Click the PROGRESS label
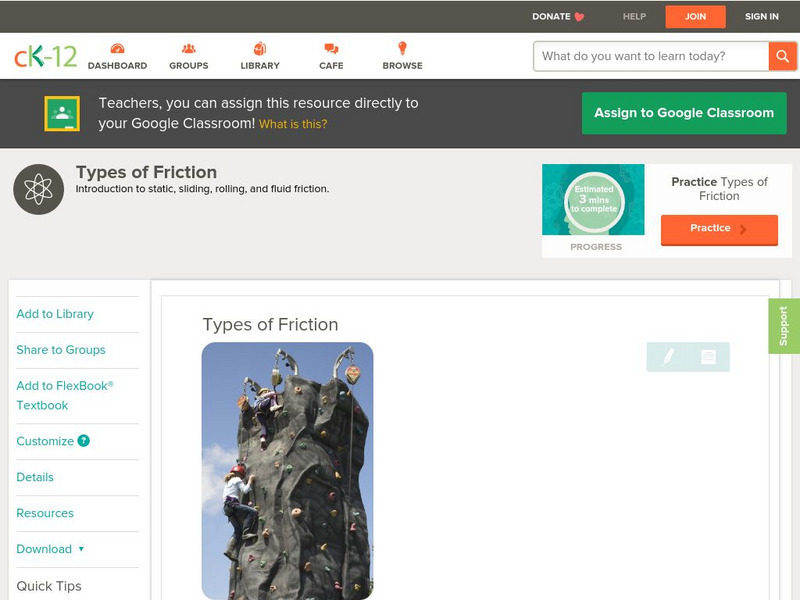The height and width of the screenshot is (600, 800). pos(596,247)
